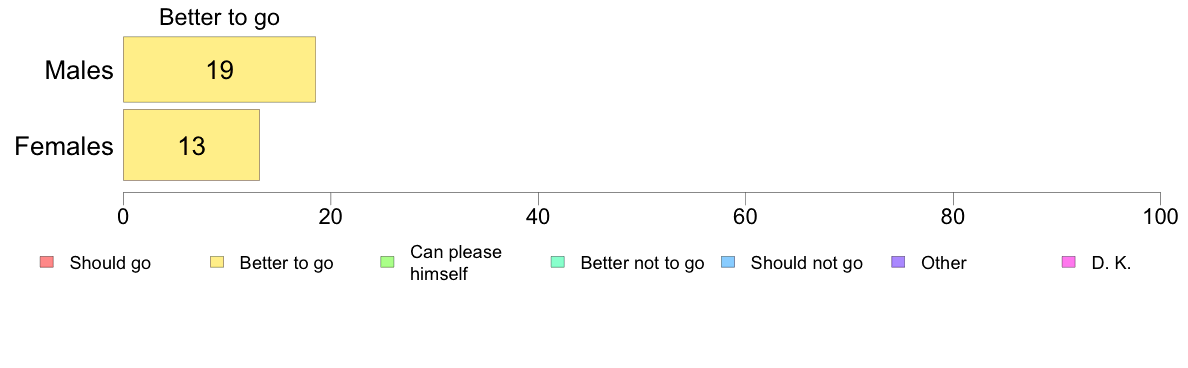
Task: Click the Females yellow bar showing 13
Action: 192,145
